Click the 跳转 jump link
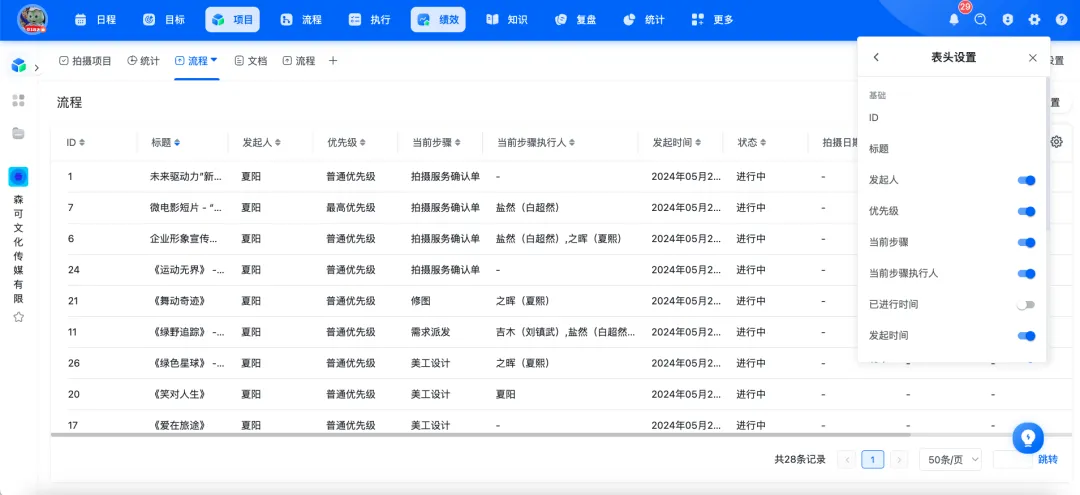The image size is (1080, 495). coord(1048,459)
